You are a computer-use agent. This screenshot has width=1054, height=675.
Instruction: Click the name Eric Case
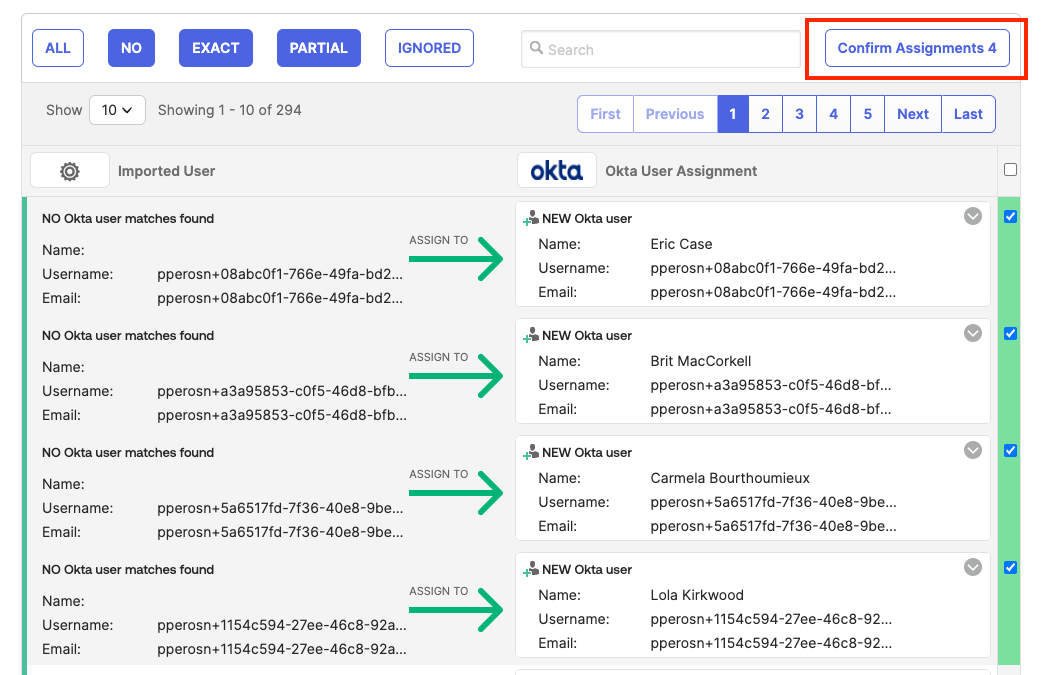pyautogui.click(x=681, y=244)
